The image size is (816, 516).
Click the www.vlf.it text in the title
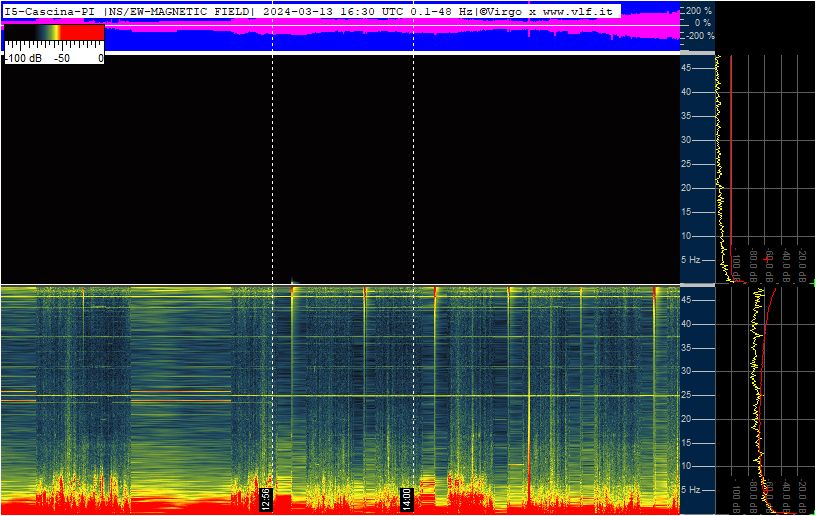point(578,11)
